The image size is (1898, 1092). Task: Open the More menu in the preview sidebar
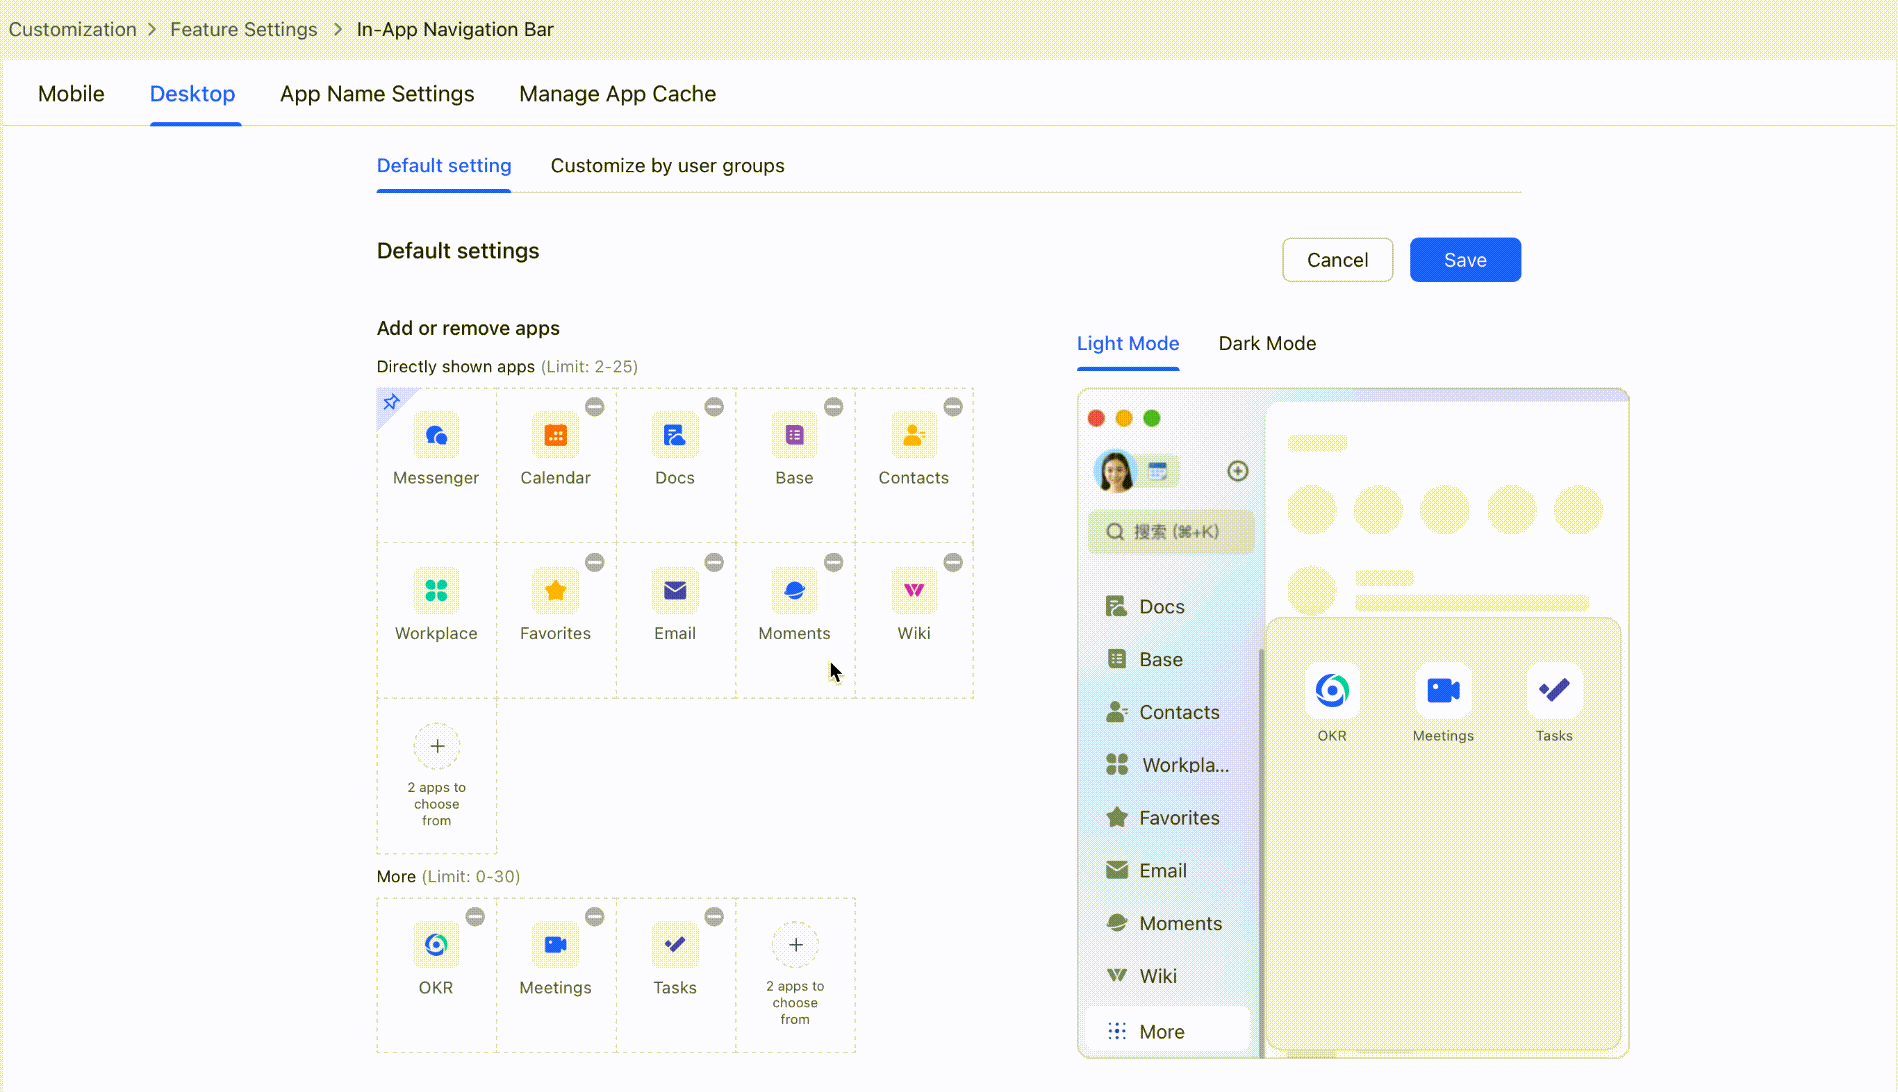click(x=1161, y=1030)
